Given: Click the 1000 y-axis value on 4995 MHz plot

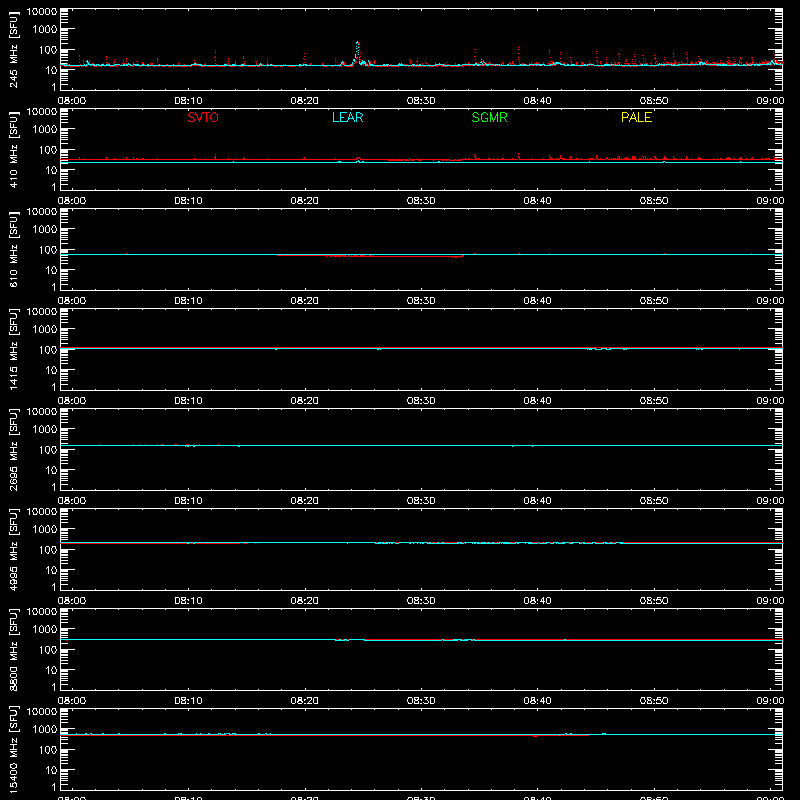Looking at the screenshot, I should 45,530.
